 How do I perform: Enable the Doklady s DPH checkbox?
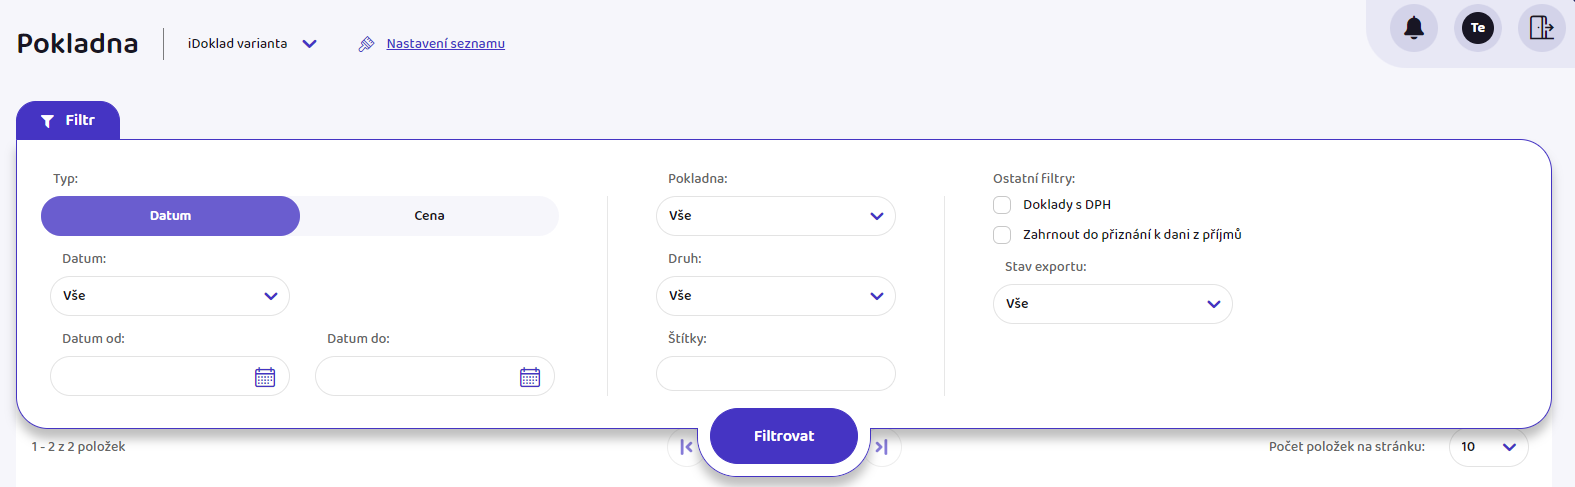point(1002,205)
